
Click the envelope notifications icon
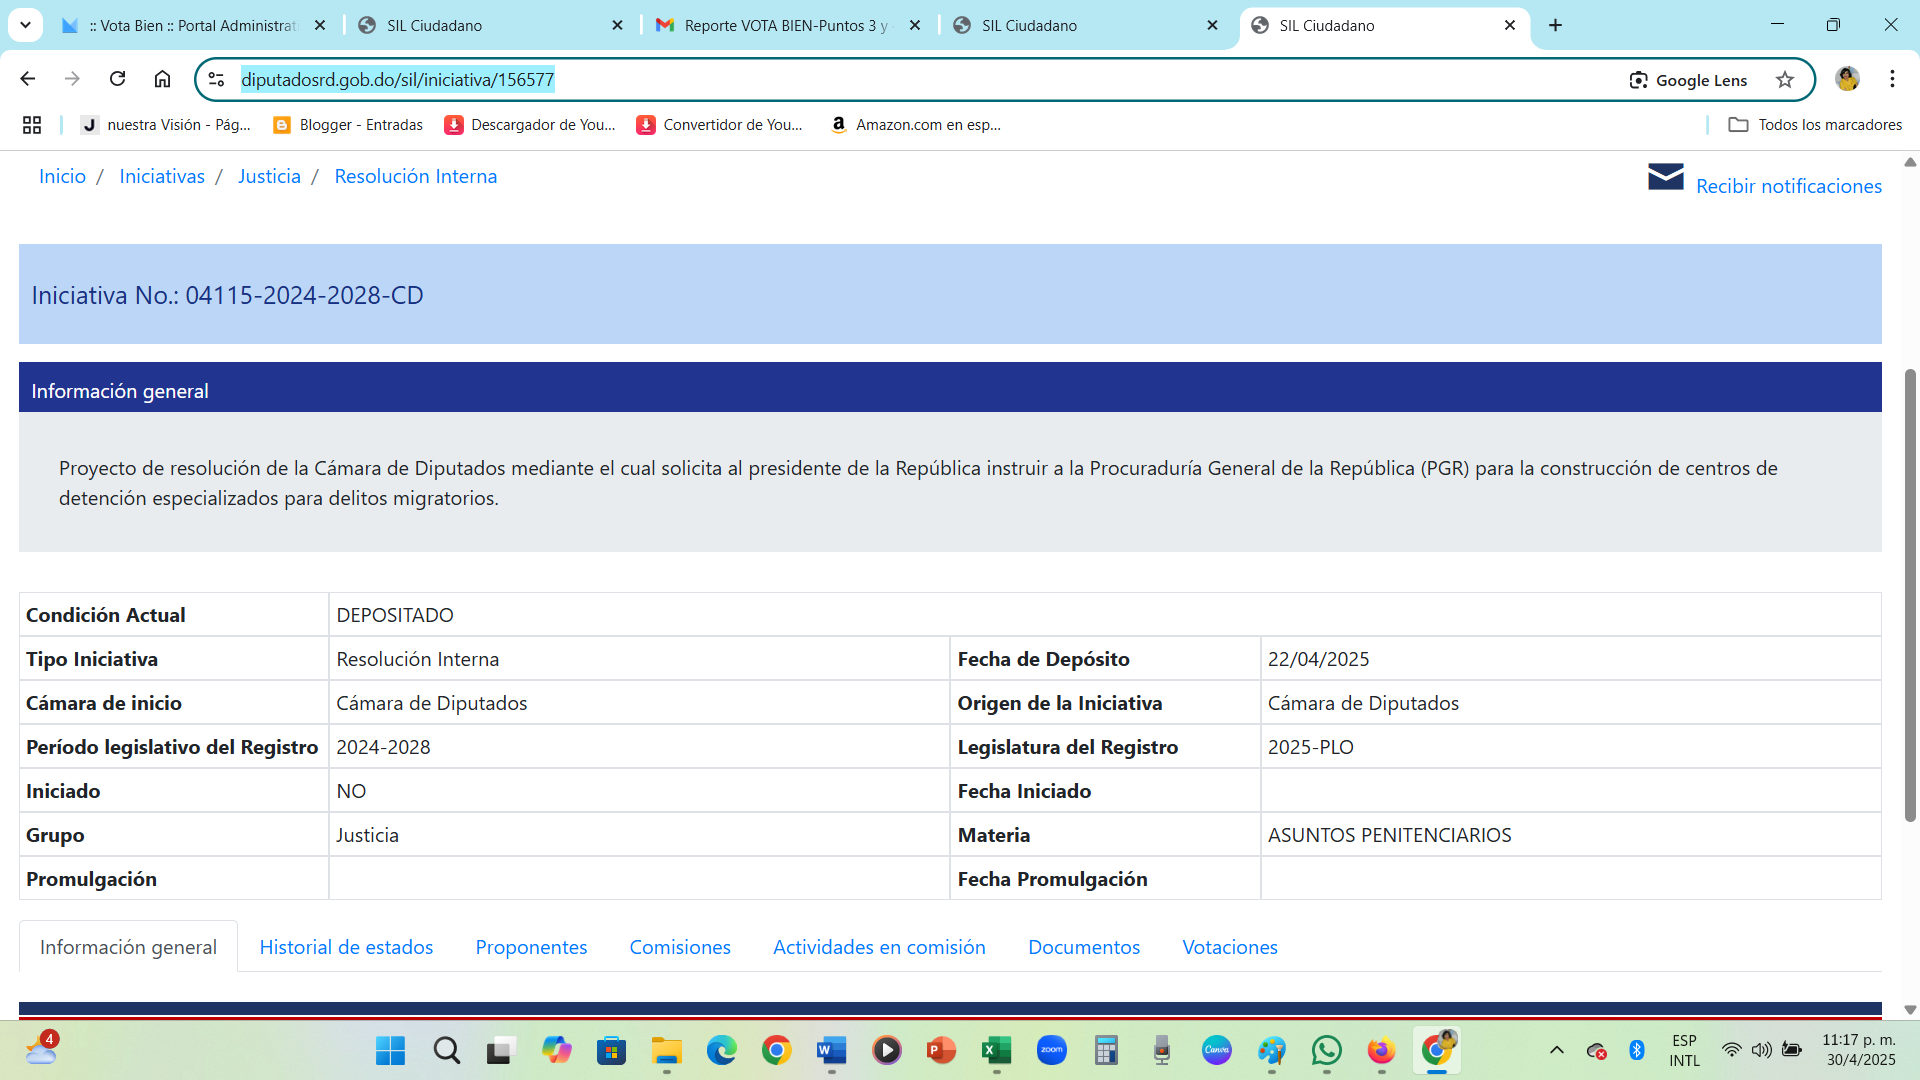pos(1665,177)
